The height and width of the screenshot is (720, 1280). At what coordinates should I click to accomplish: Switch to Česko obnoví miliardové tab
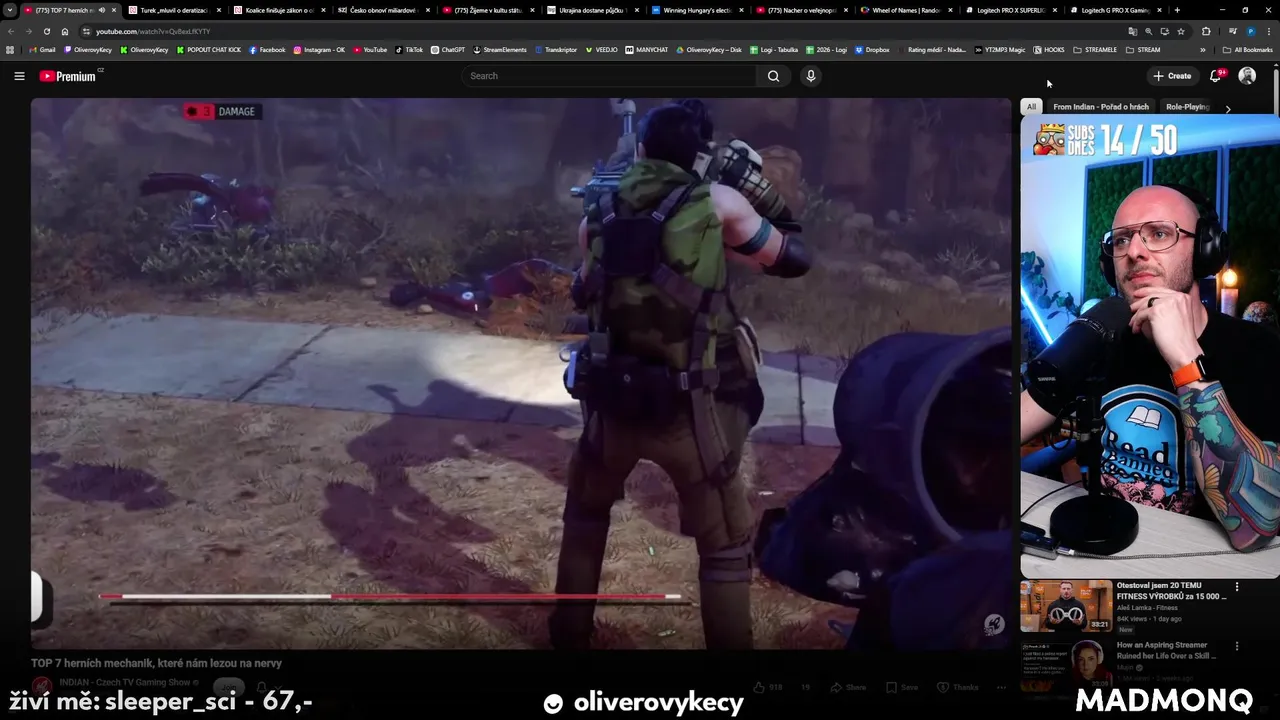pos(382,10)
